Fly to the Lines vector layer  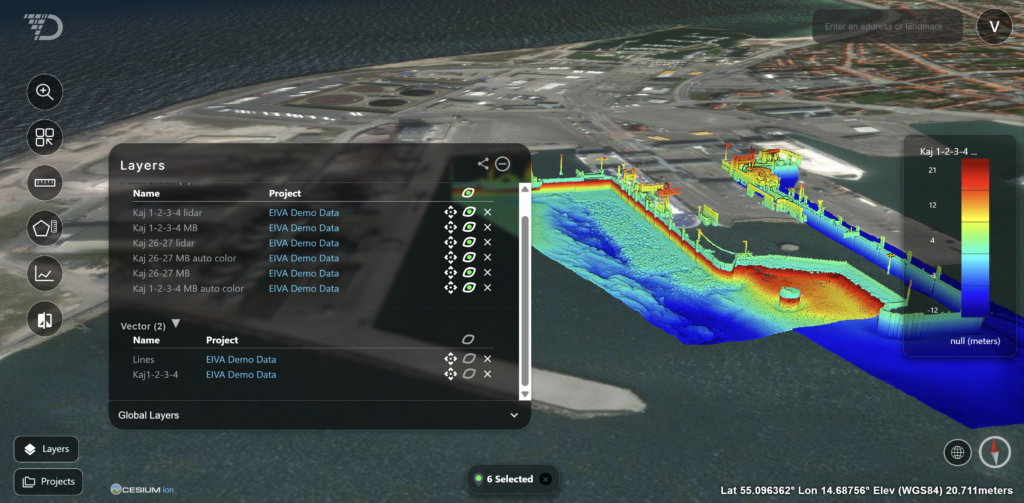[450, 359]
